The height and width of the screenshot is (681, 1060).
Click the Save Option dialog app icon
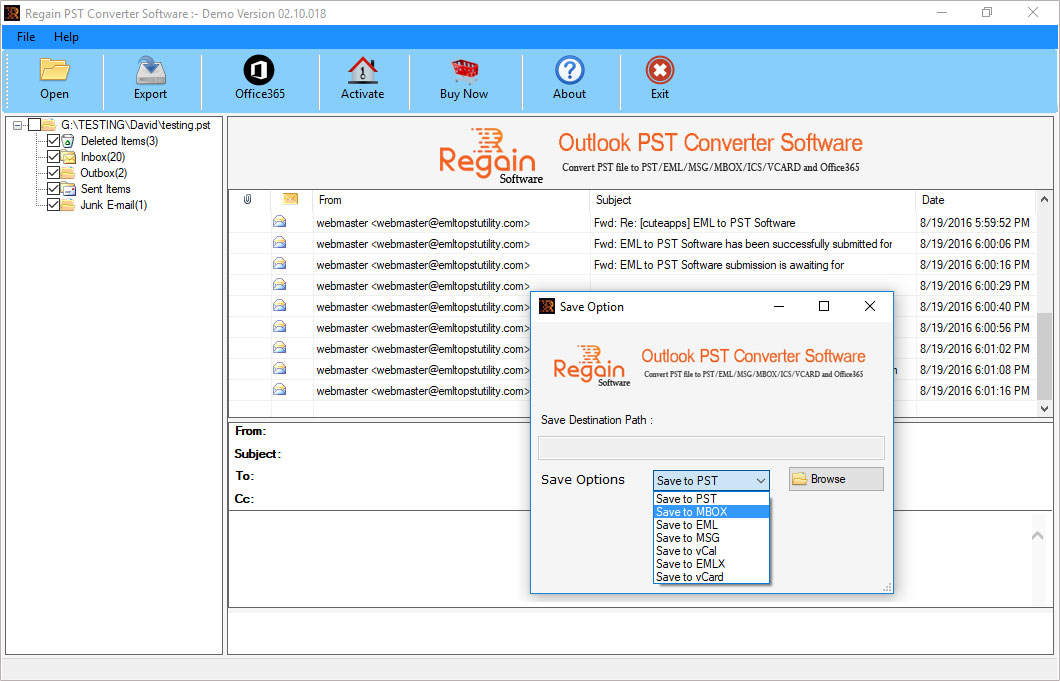coord(547,306)
